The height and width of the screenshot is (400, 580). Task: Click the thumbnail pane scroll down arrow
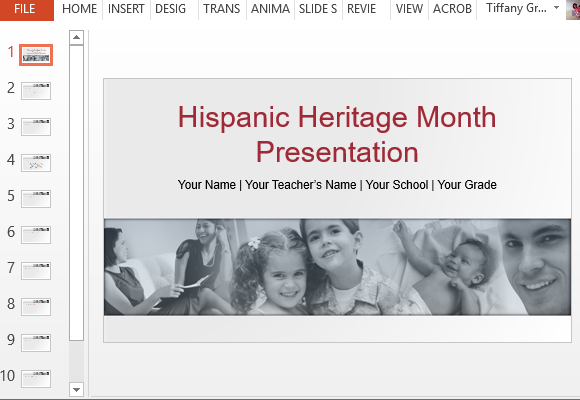point(77,389)
